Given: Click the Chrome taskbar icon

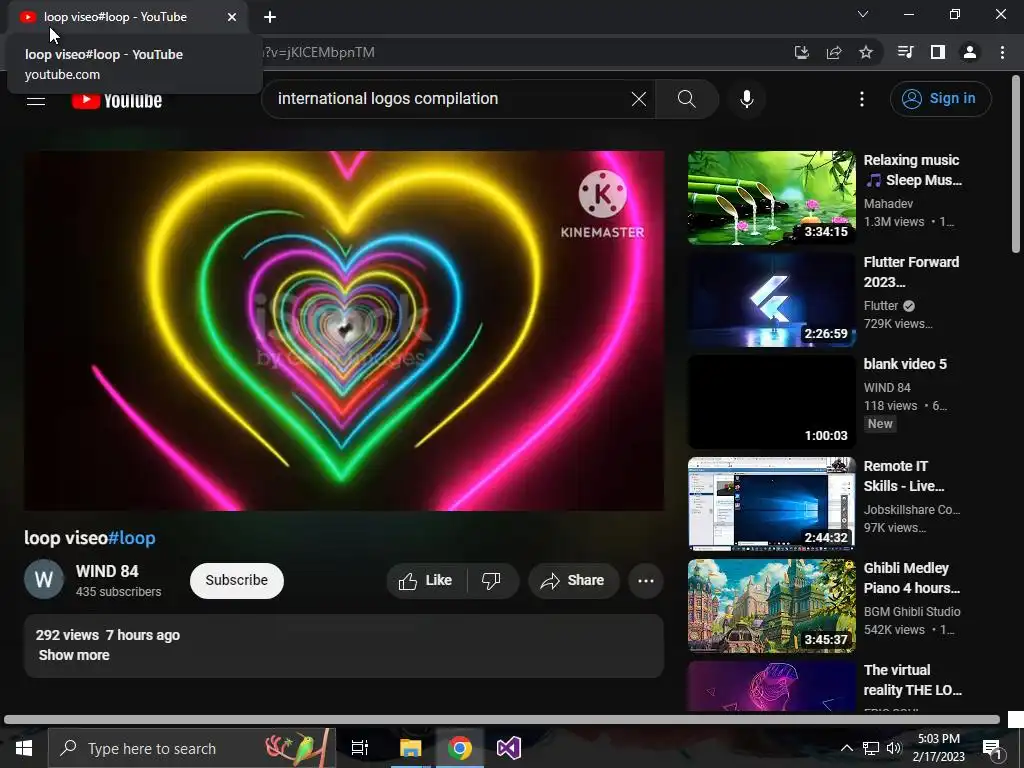Looking at the screenshot, I should 460,748.
